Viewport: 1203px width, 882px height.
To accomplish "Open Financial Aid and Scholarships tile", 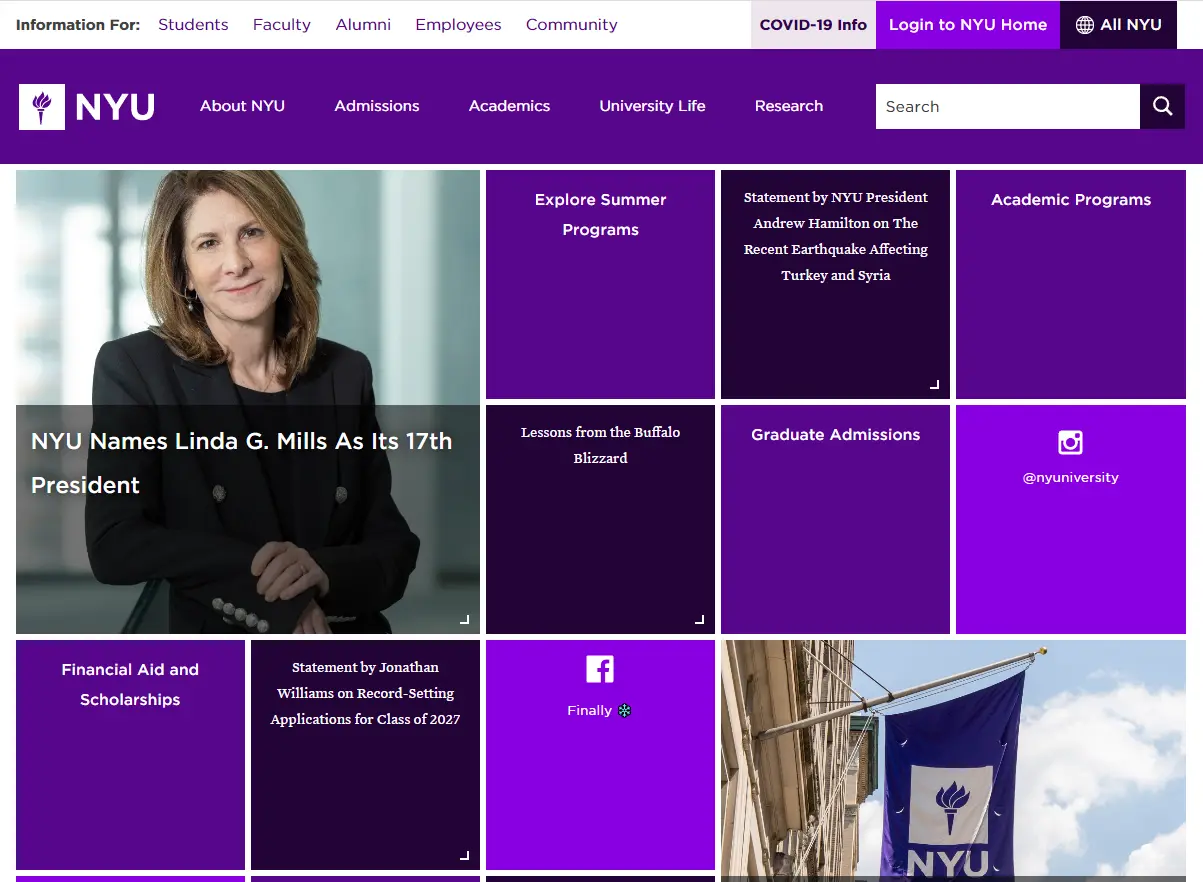I will pyautogui.click(x=130, y=755).
